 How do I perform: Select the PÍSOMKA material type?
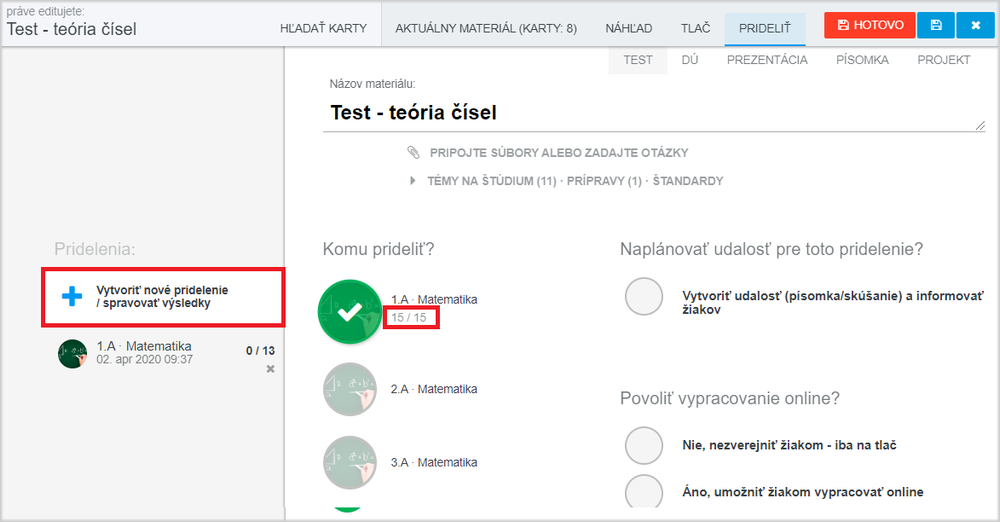[x=862, y=60]
